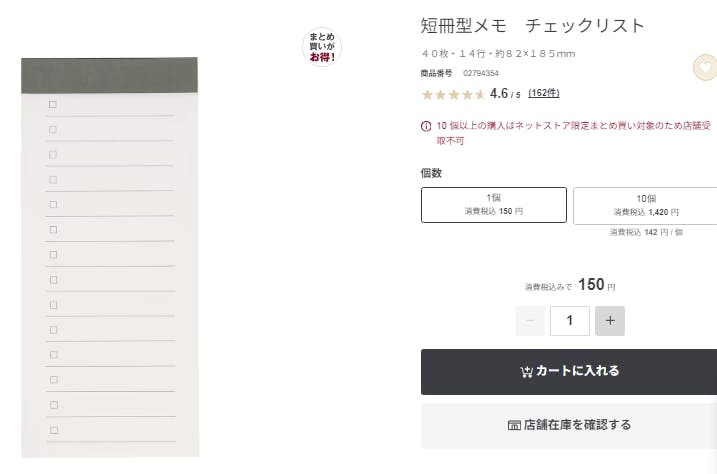
Task: Click the まとめ買いがお得 badge
Action: pos(321,47)
